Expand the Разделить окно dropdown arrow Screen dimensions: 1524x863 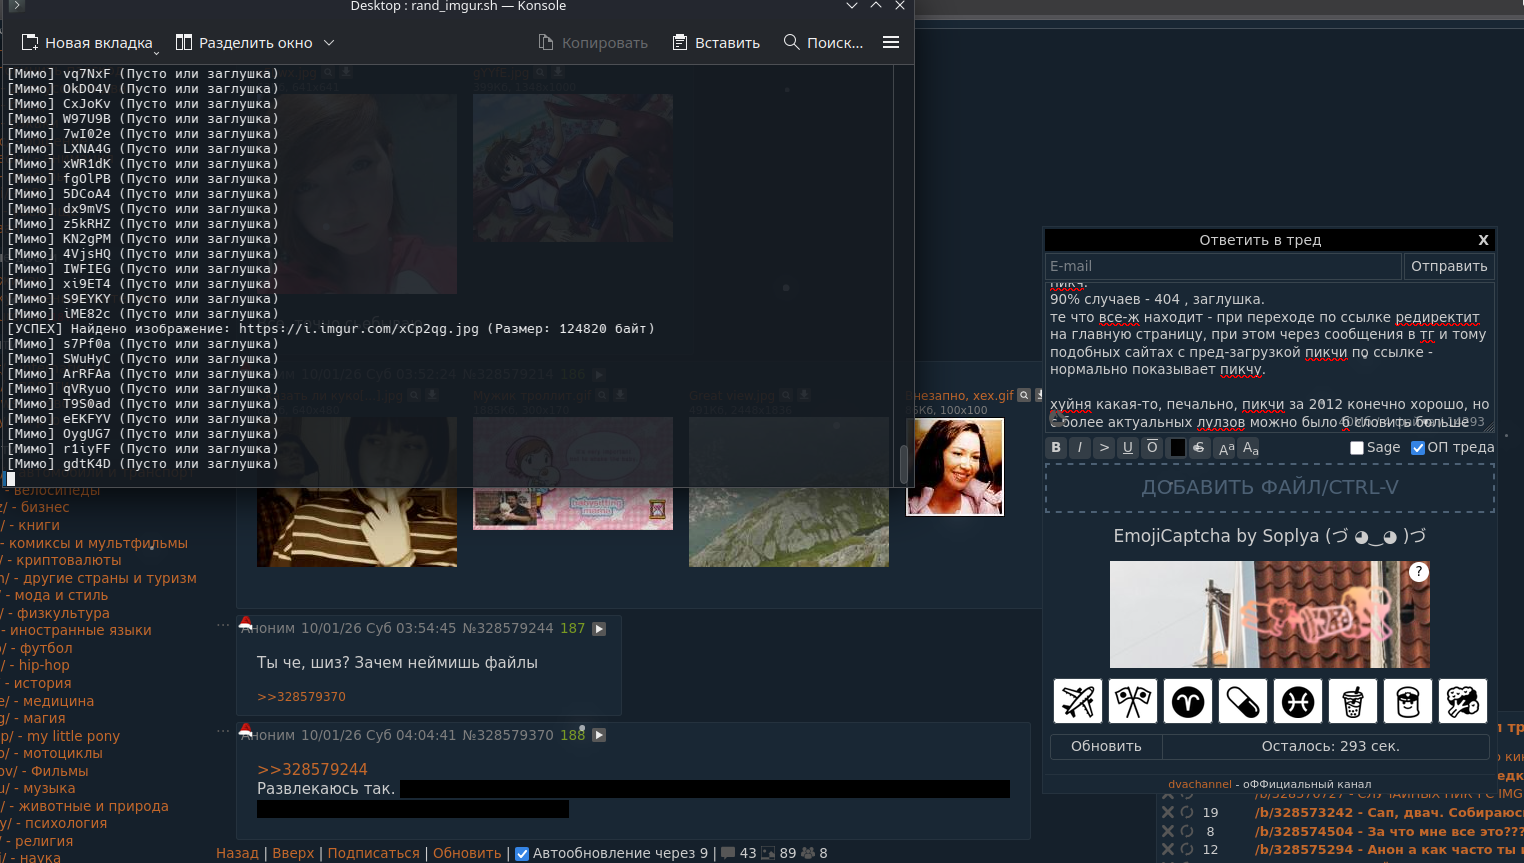(x=329, y=43)
